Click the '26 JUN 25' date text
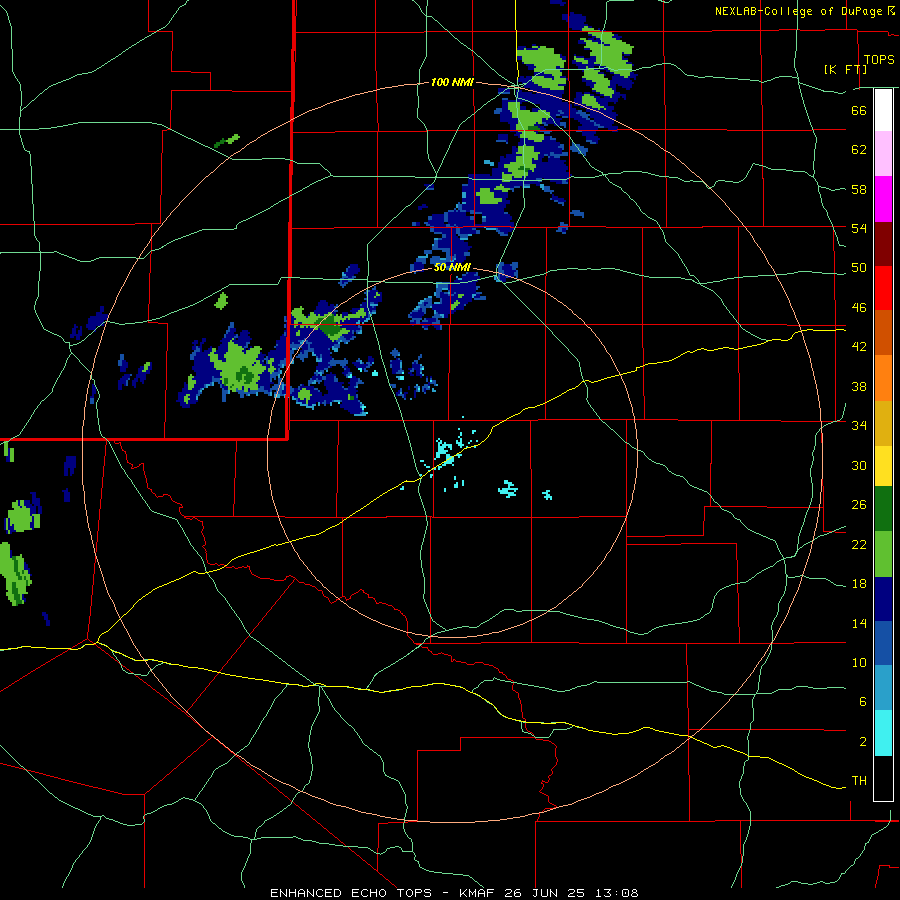Image resolution: width=900 pixels, height=900 pixels. click(545, 893)
